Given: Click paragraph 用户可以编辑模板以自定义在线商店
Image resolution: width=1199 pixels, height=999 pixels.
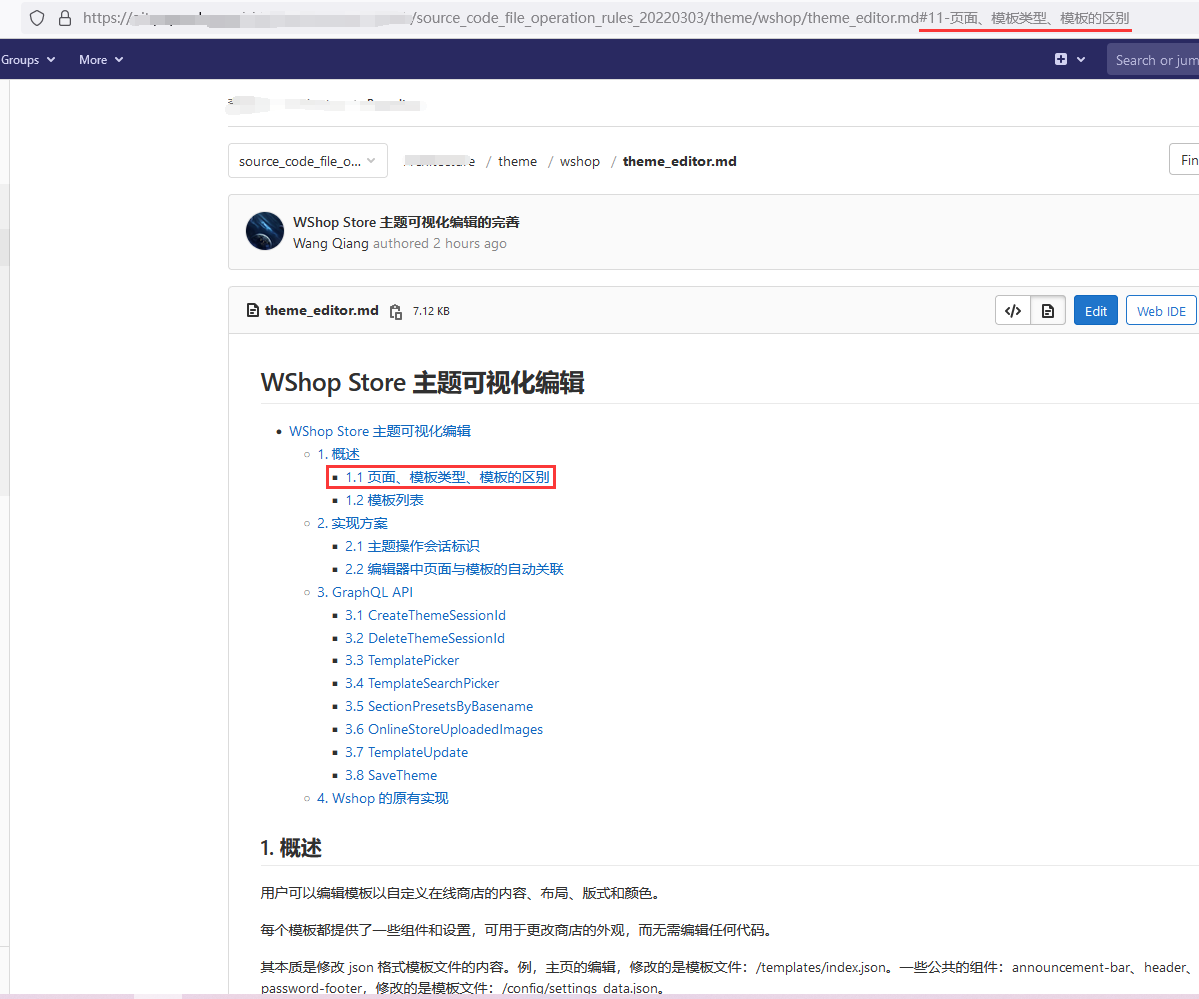Looking at the screenshot, I should pos(462,893).
